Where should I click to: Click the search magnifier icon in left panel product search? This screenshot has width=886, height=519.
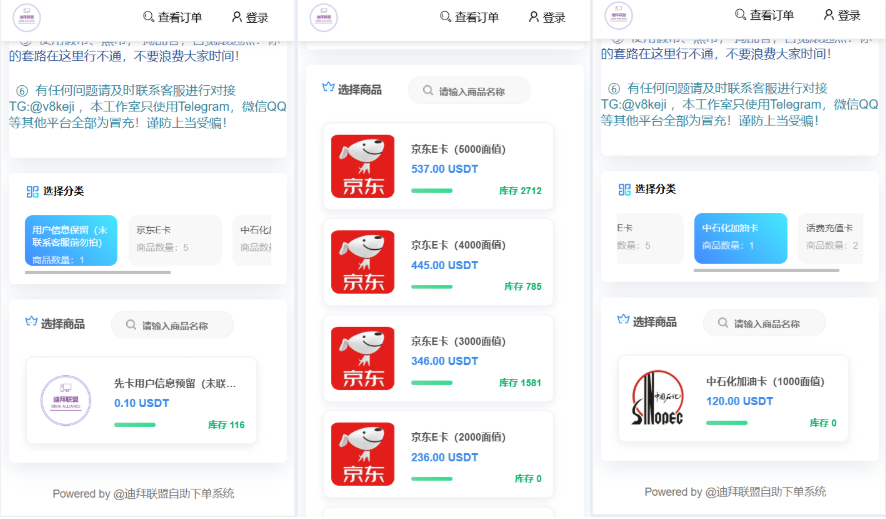[131, 325]
